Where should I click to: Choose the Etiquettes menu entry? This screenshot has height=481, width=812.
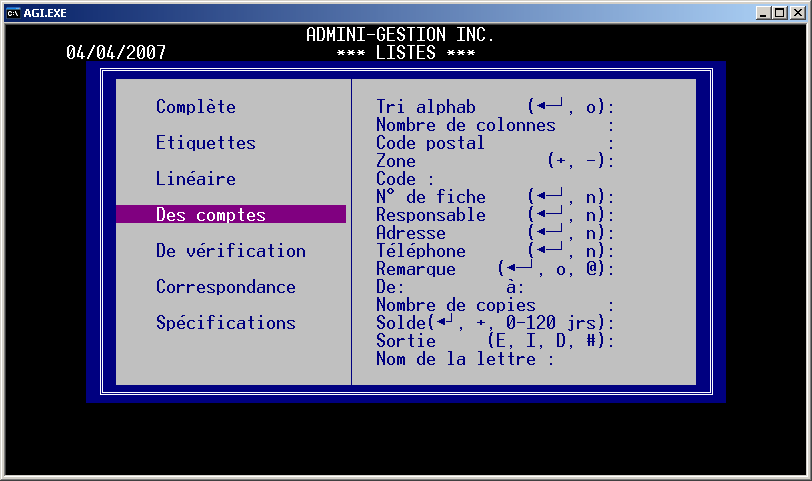click(x=206, y=143)
